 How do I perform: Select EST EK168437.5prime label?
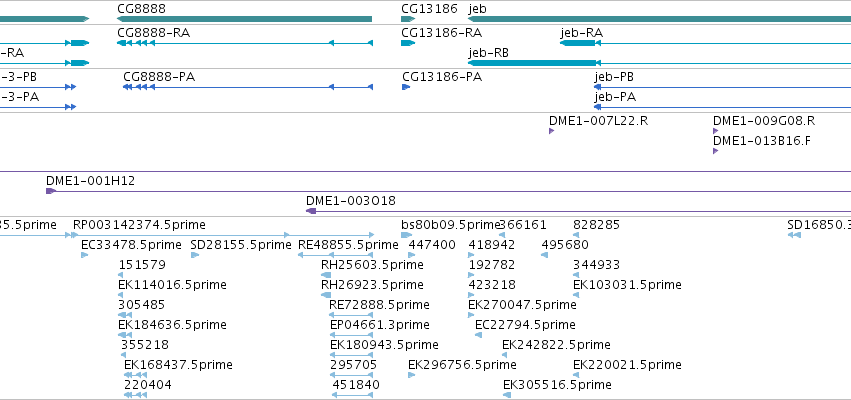click(178, 365)
